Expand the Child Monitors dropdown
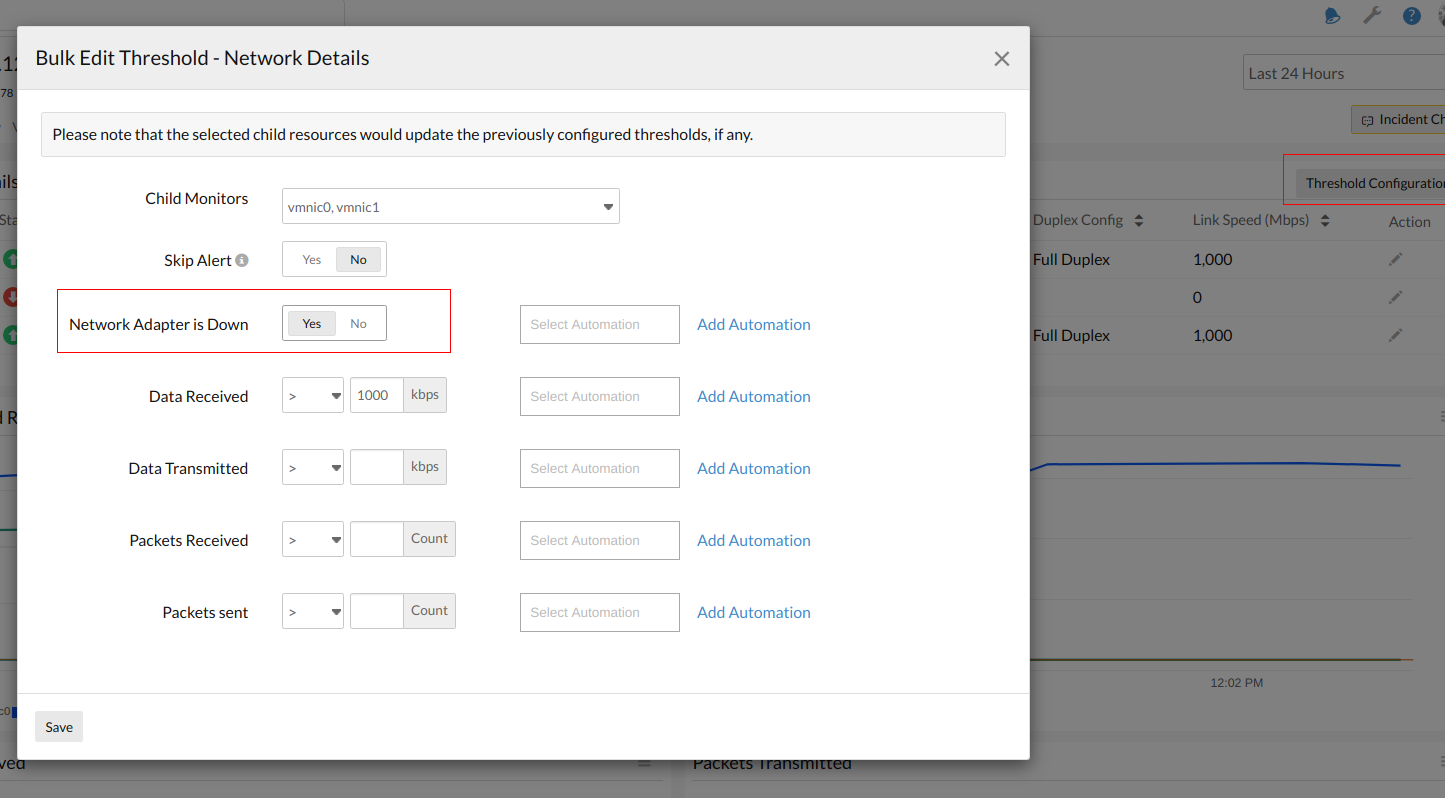 [451, 207]
